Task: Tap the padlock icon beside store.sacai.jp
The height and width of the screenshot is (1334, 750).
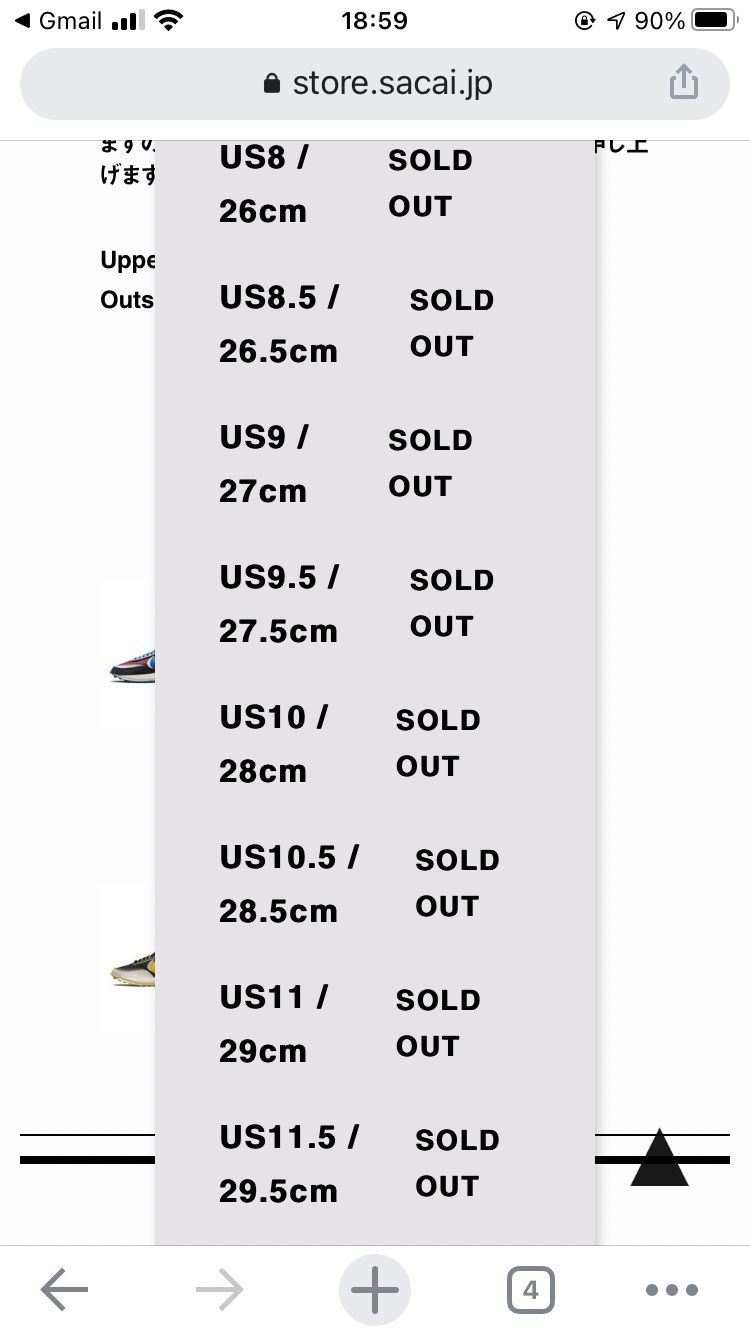Action: coord(272,83)
